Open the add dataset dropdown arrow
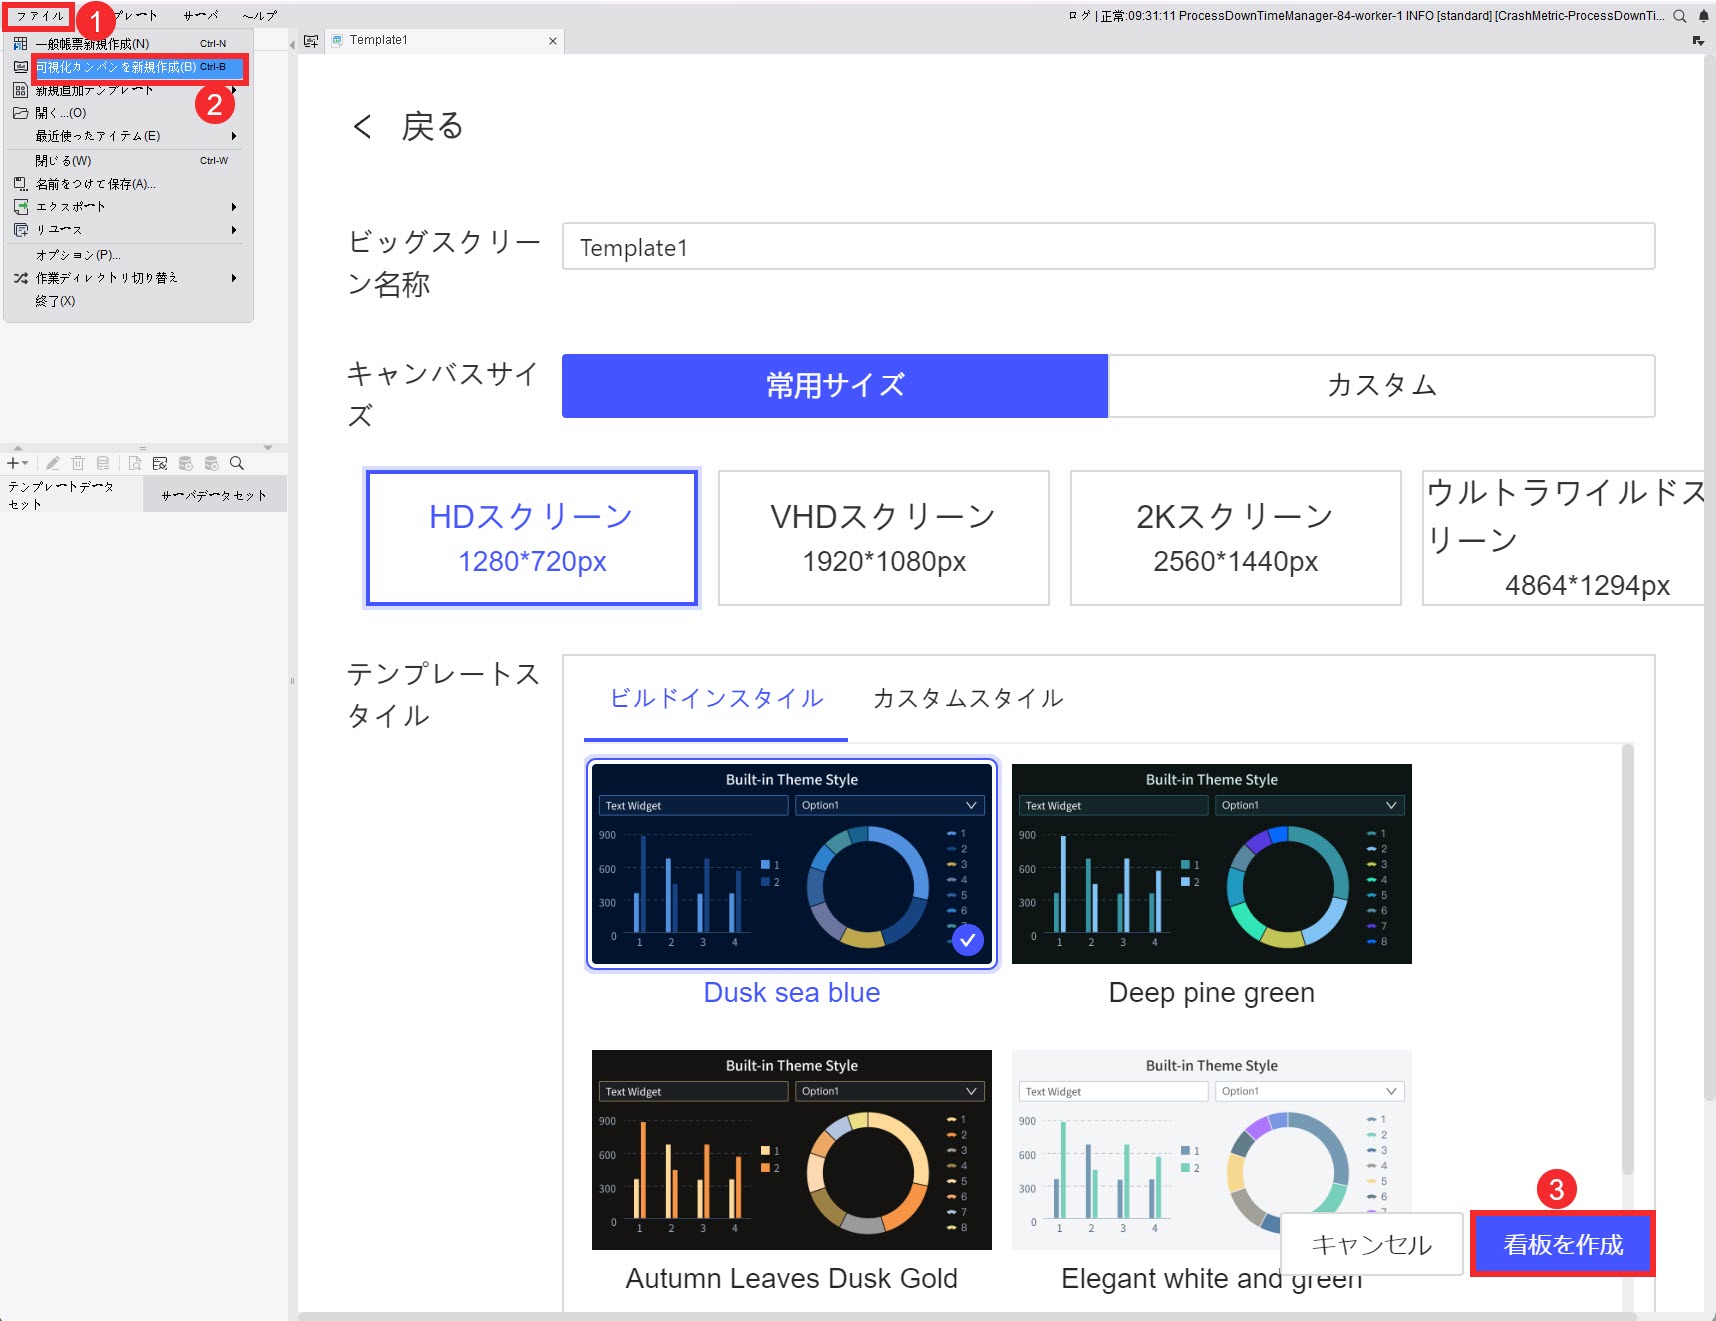 [x=25, y=463]
